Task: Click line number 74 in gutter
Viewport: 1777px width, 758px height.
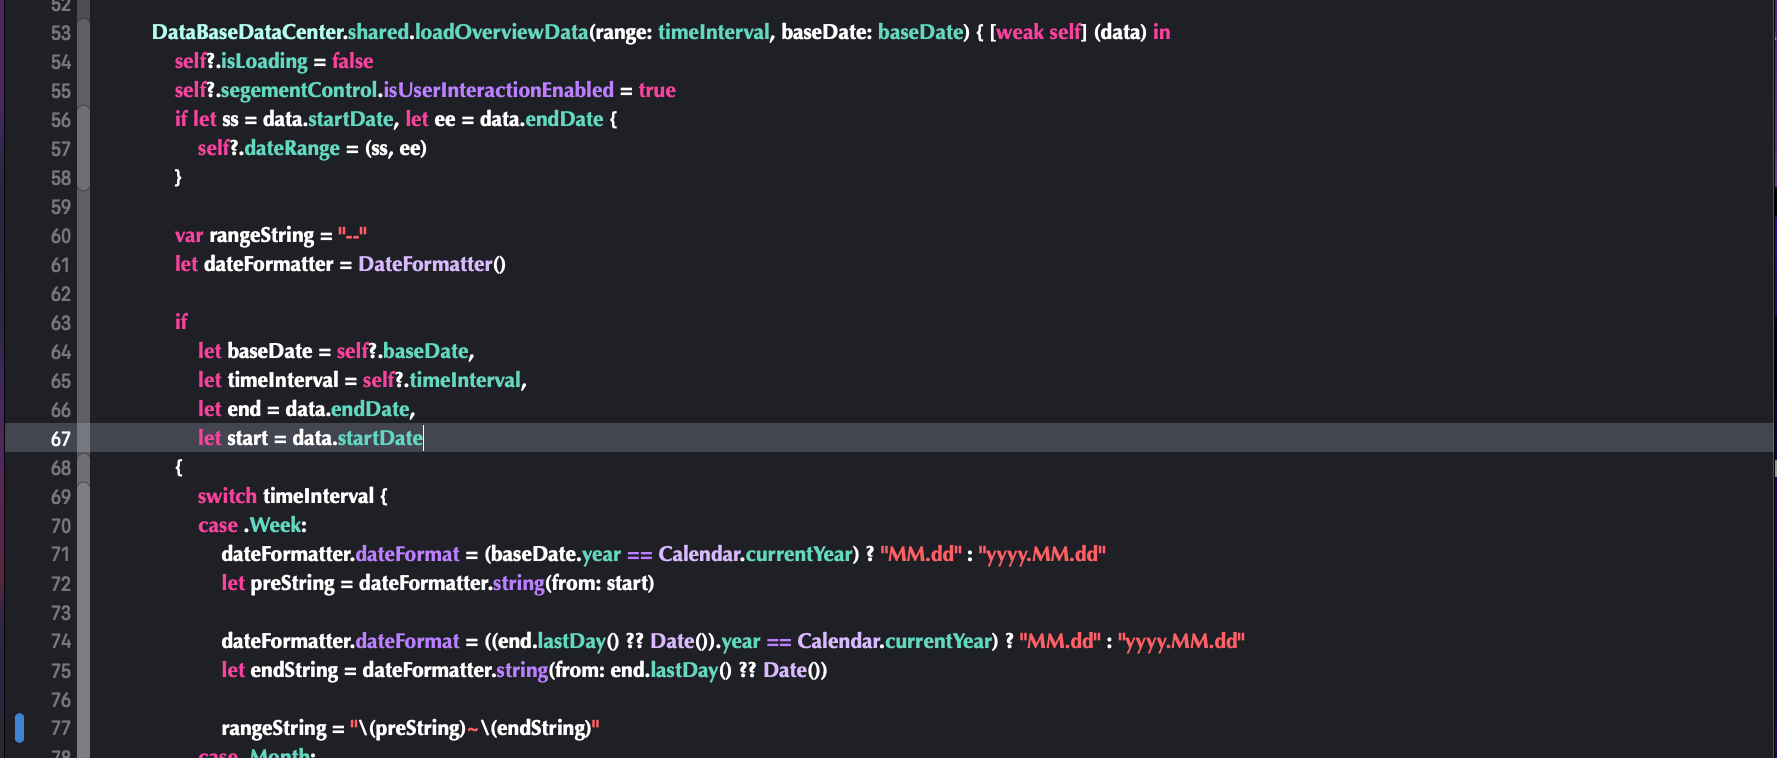Action: click(61, 642)
